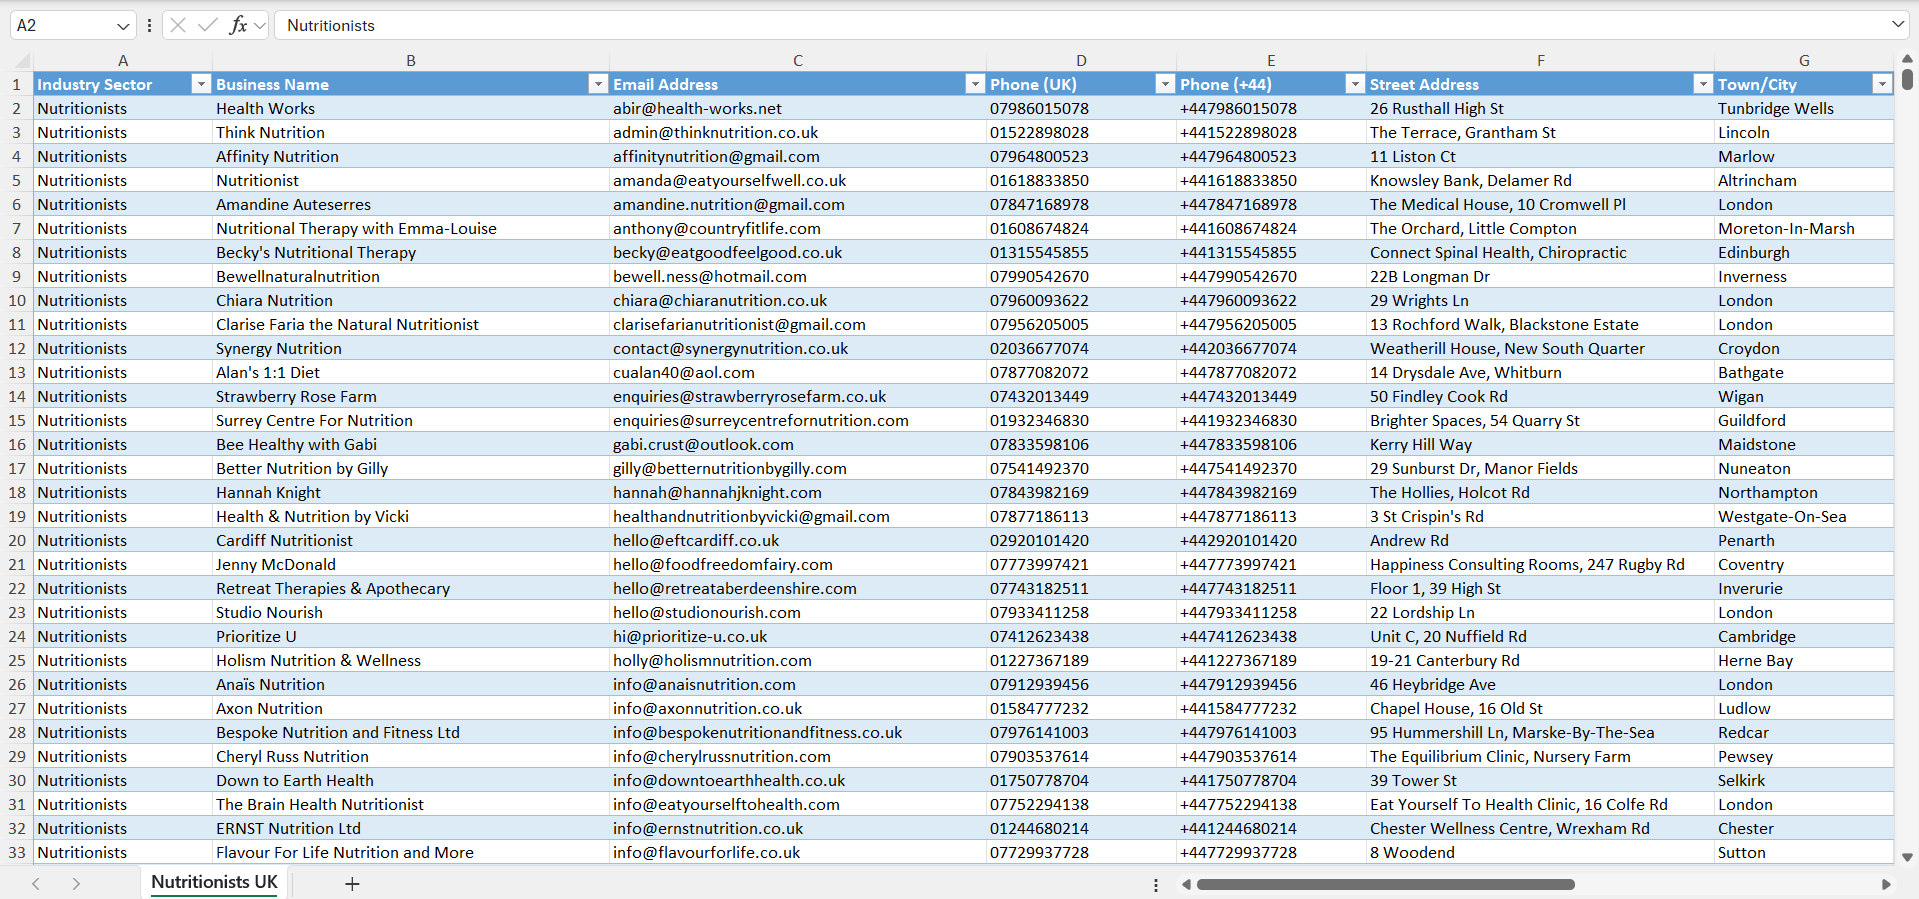Image resolution: width=1919 pixels, height=899 pixels.
Task: Click the vertical scrollbar thumb
Action: click(x=1907, y=78)
